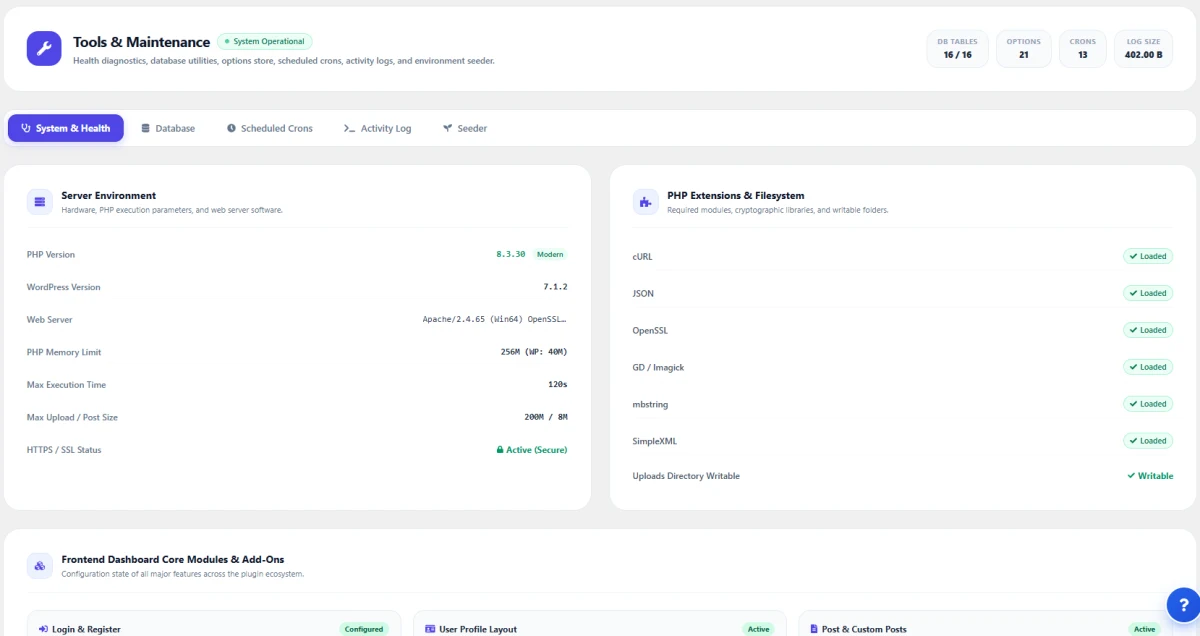Select the WordPress version value 7.1.2

[555, 287]
